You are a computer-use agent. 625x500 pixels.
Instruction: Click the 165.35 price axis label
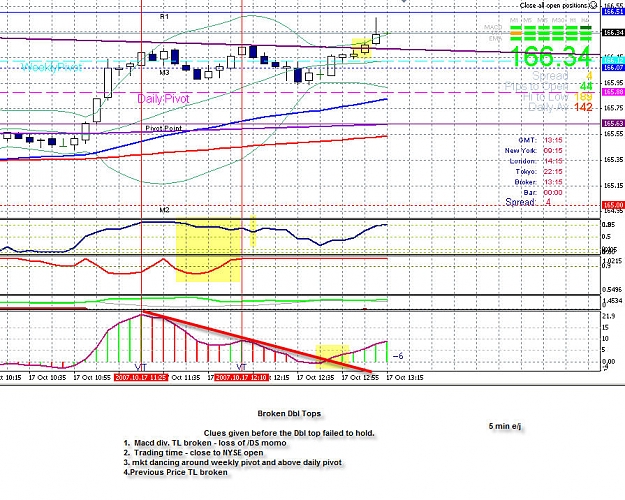coord(613,160)
